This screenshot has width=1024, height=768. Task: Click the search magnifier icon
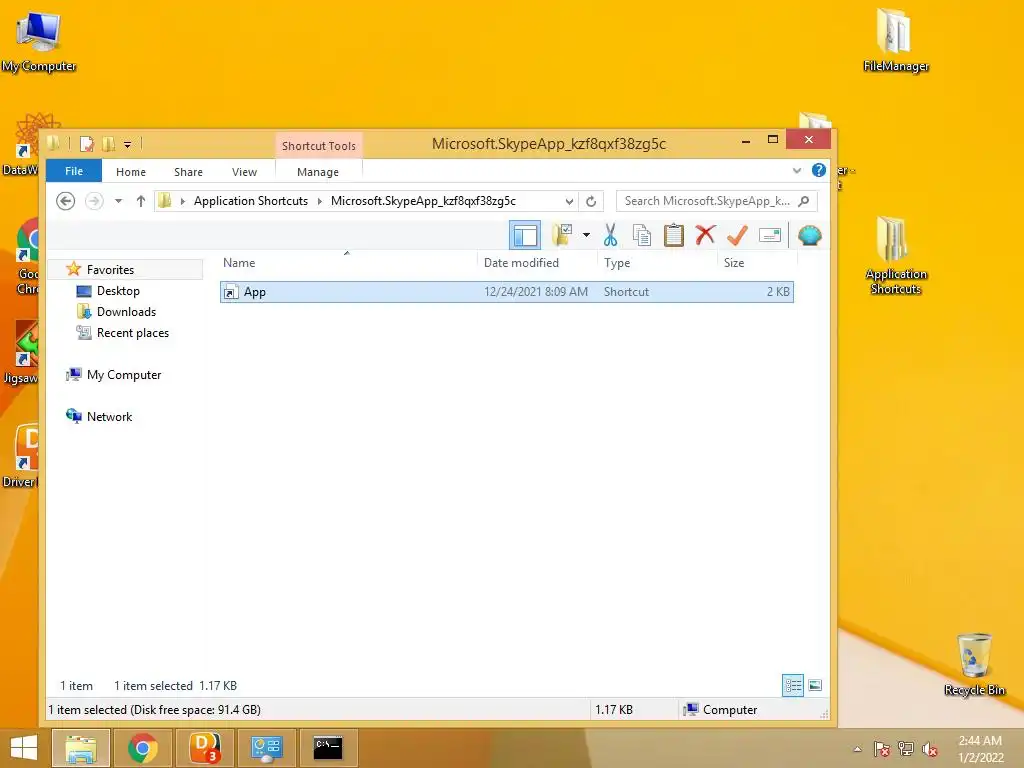click(x=804, y=201)
